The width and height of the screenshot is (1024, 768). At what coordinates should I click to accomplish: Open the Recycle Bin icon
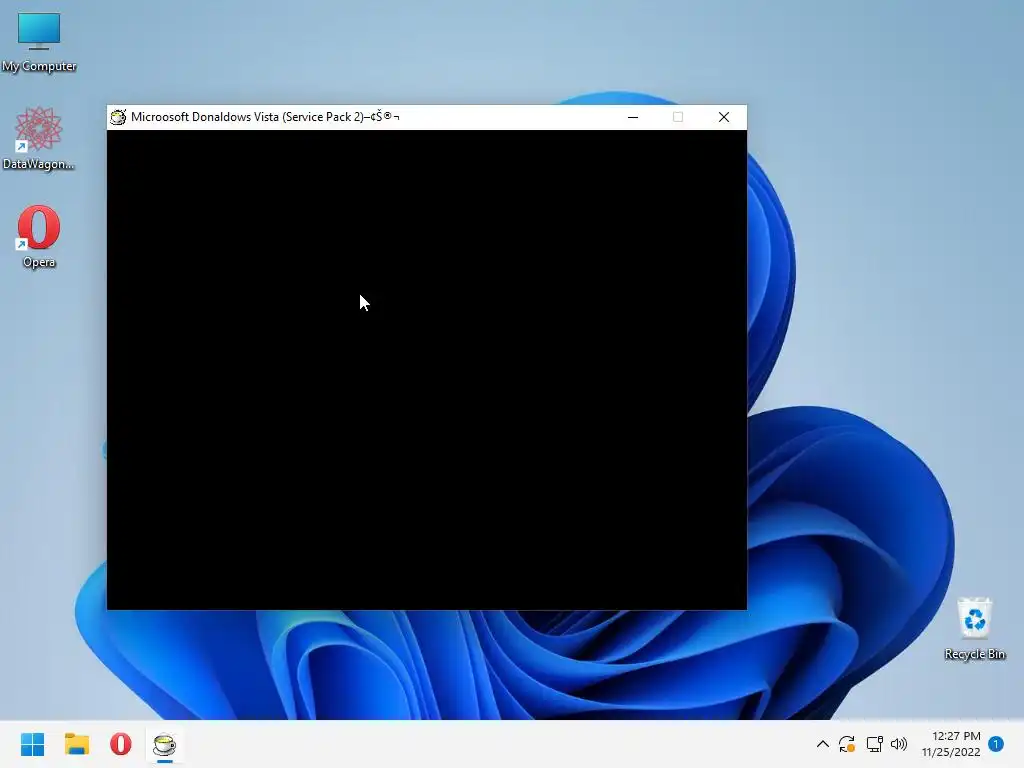click(x=974, y=628)
